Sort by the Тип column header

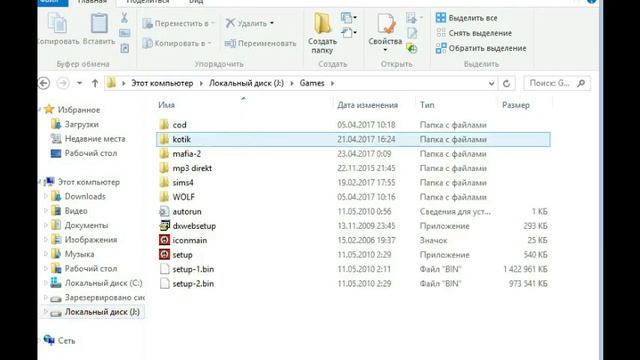coord(427,105)
